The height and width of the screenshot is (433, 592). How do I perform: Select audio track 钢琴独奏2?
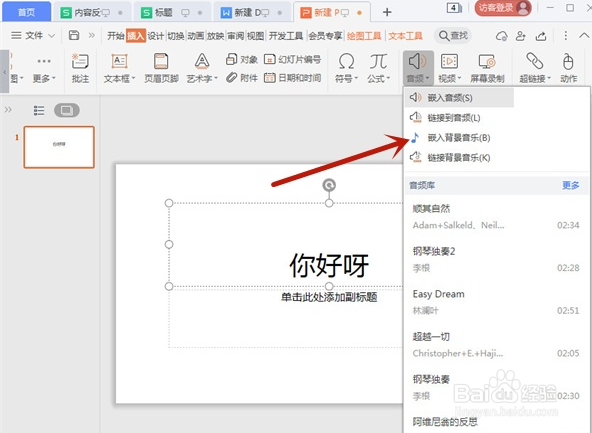click(496, 259)
